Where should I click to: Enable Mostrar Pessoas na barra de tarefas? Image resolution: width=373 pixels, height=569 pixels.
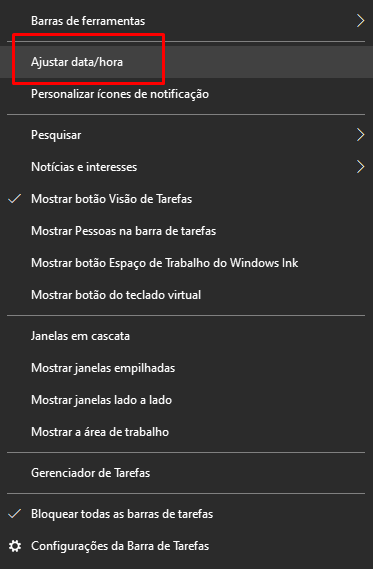click(186, 231)
